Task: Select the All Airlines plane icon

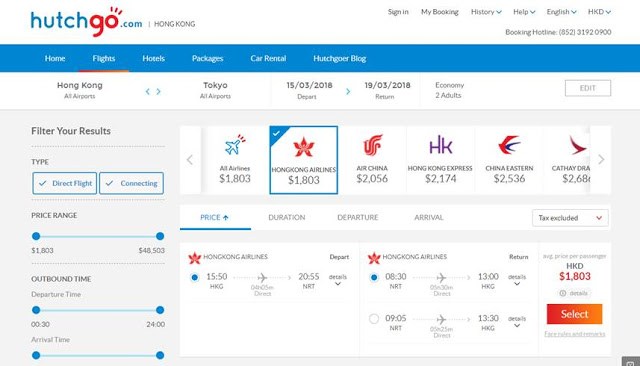Action: click(235, 145)
